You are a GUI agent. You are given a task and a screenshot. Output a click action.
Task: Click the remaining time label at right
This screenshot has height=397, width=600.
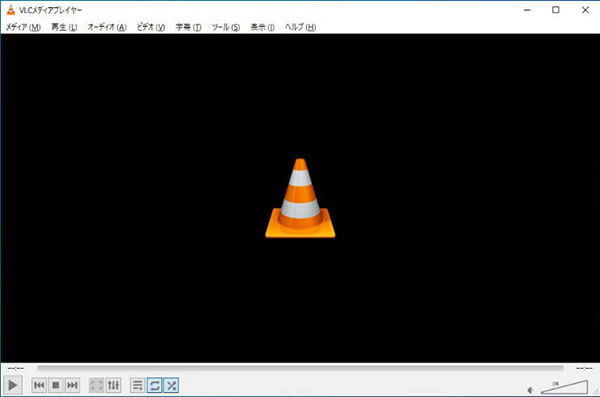click(584, 368)
